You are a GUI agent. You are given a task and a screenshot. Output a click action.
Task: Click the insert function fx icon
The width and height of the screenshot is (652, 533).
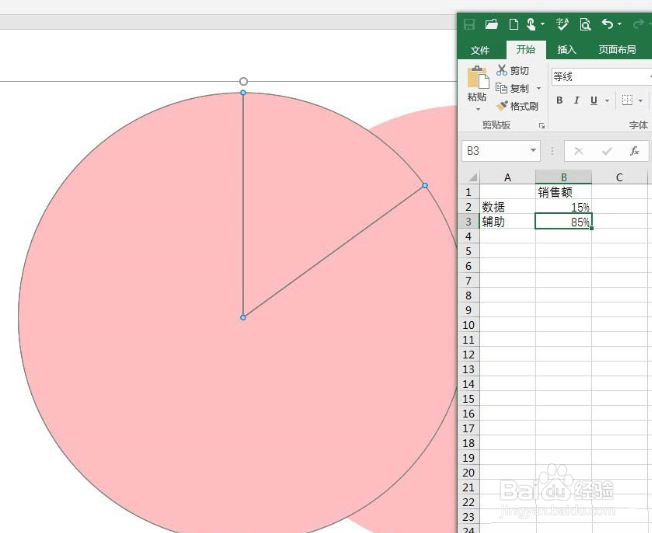coord(635,151)
